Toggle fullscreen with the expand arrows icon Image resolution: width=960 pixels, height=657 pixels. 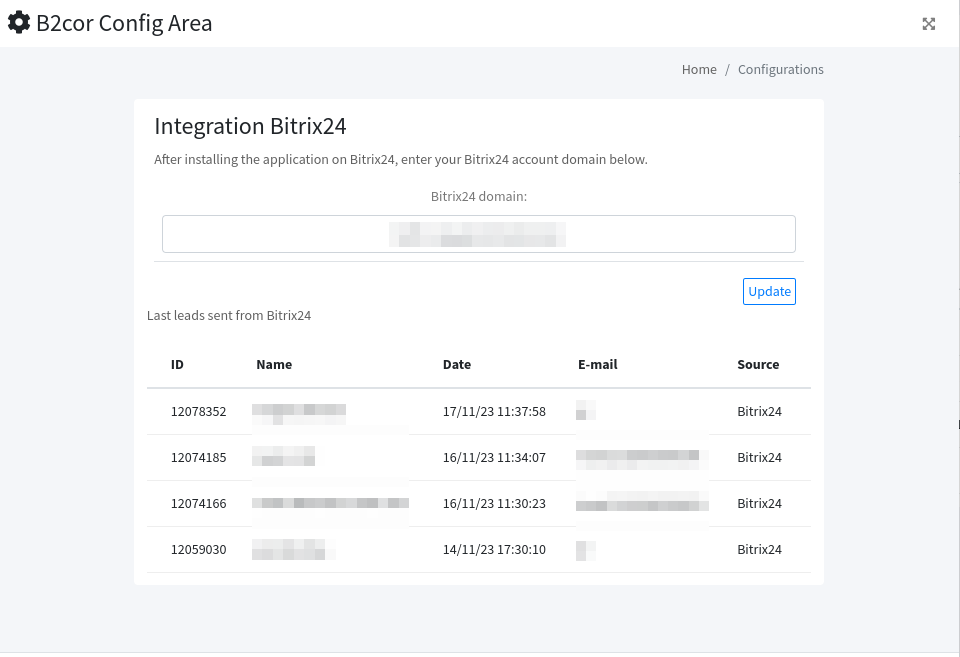click(928, 24)
